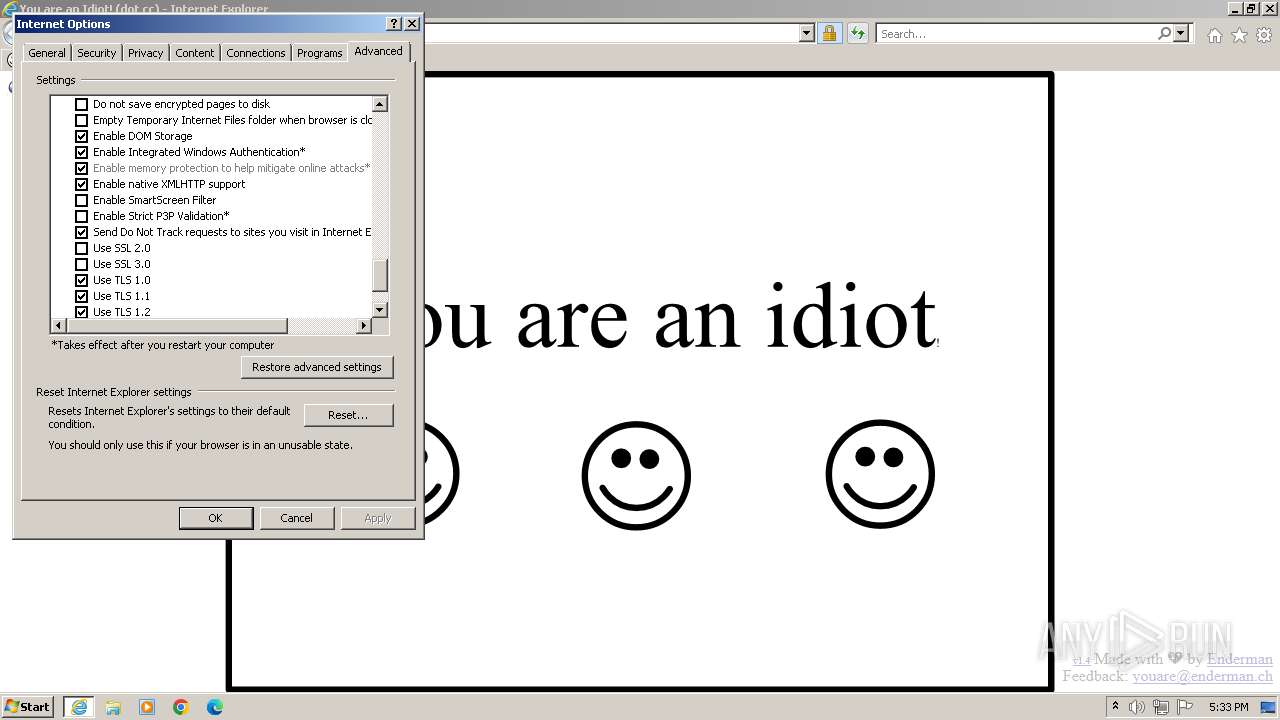
Task: Show hidden tray icons arrow
Action: [x=1115, y=707]
